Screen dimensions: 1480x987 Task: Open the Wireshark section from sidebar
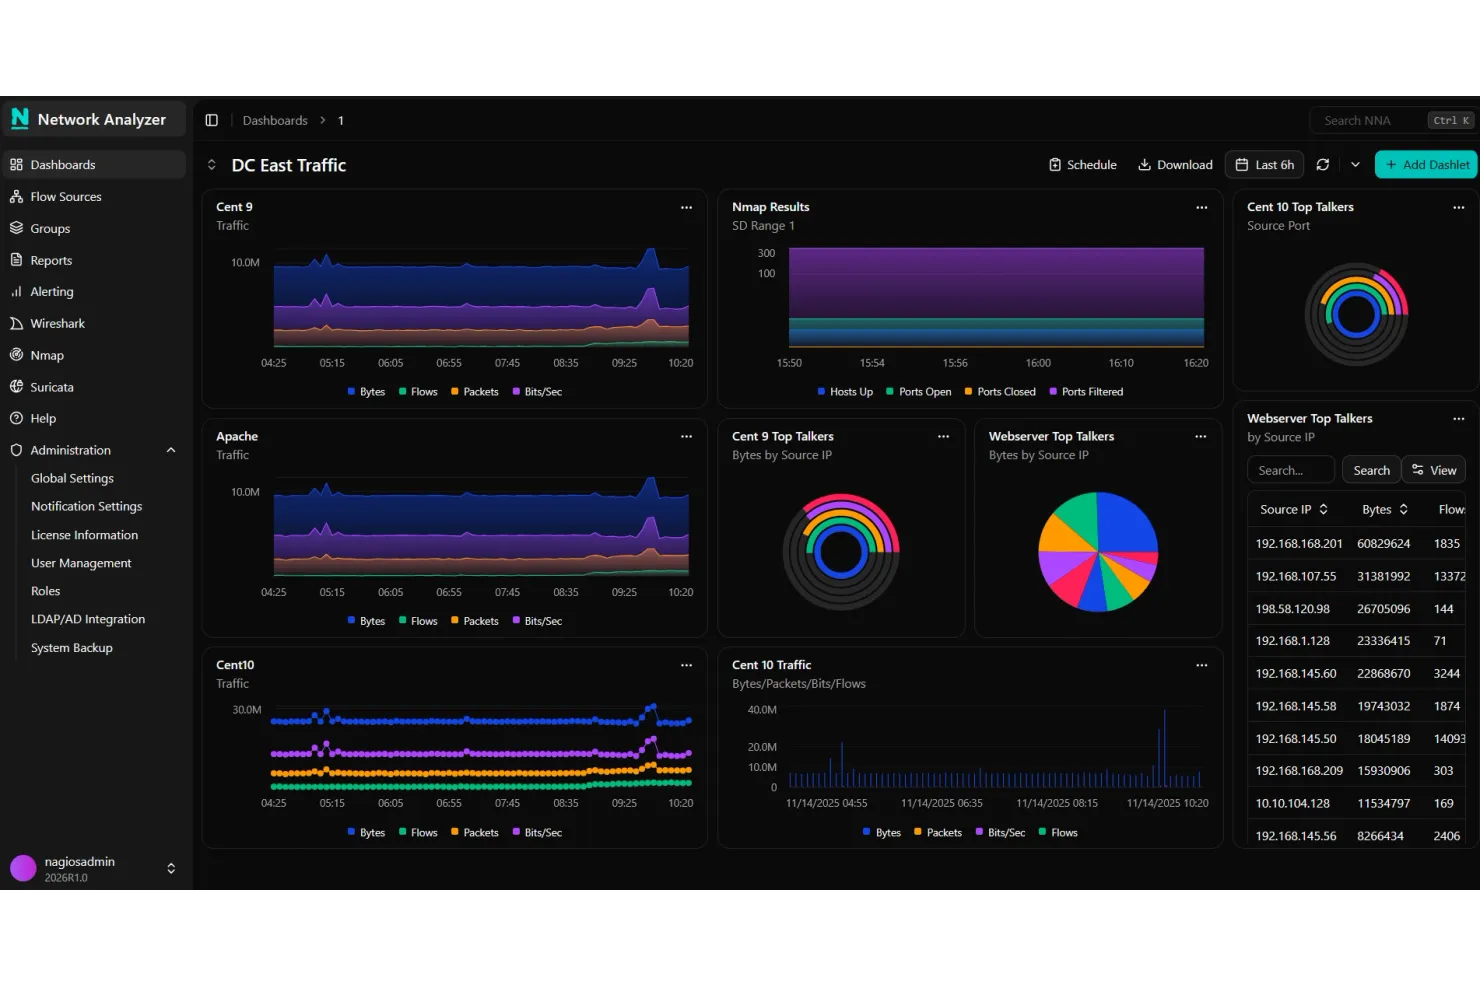point(58,323)
